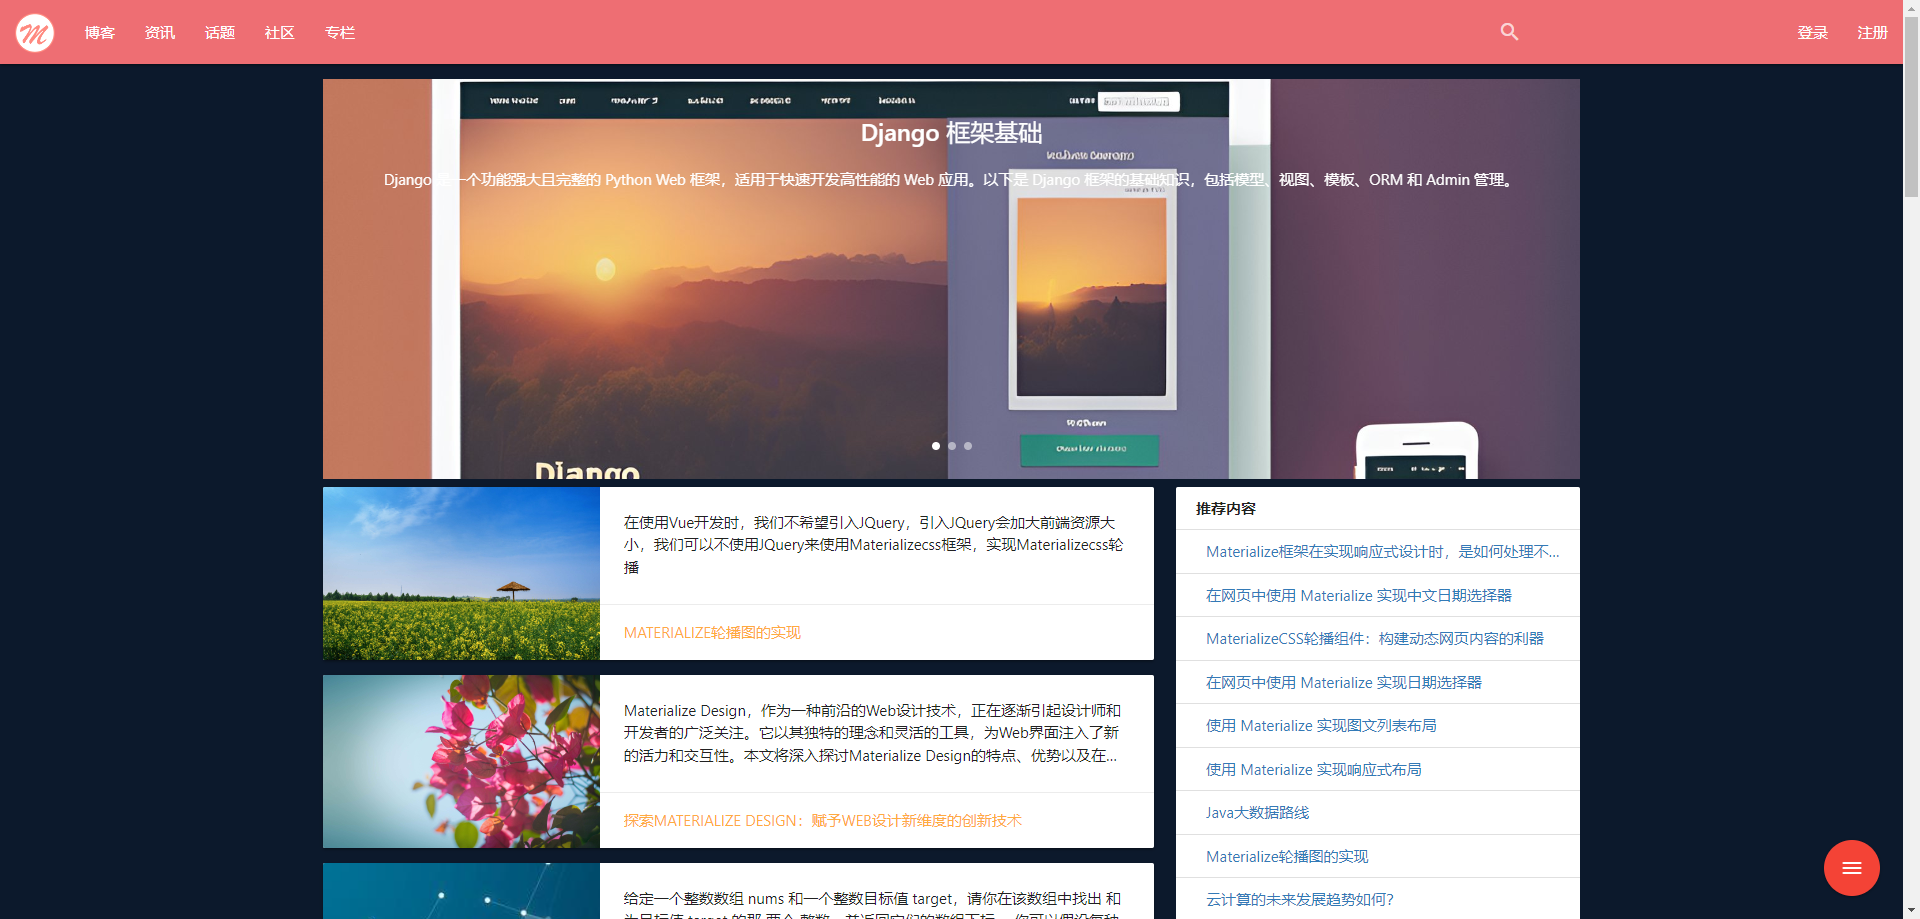Image resolution: width=1920 pixels, height=919 pixels.
Task: Click the Materialize Design summary paragraph
Action: [873, 733]
